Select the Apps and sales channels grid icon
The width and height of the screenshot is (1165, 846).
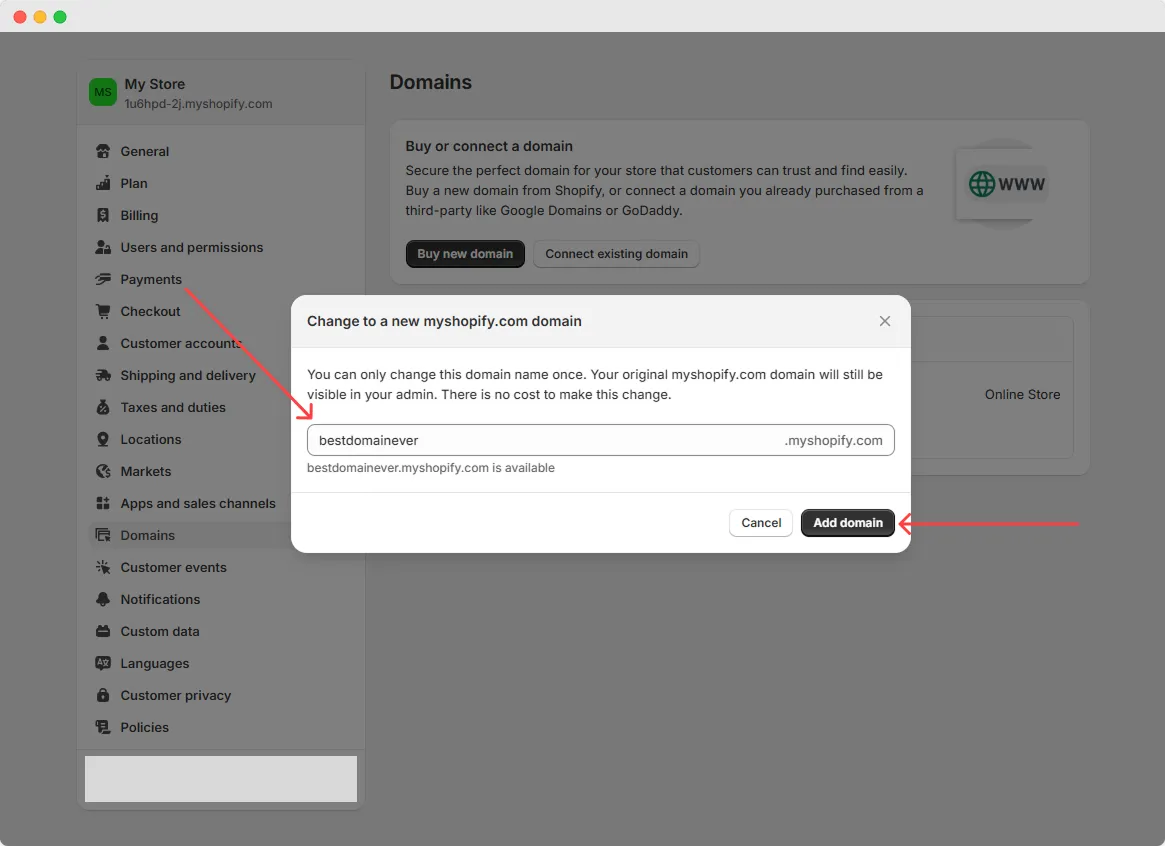coord(103,503)
